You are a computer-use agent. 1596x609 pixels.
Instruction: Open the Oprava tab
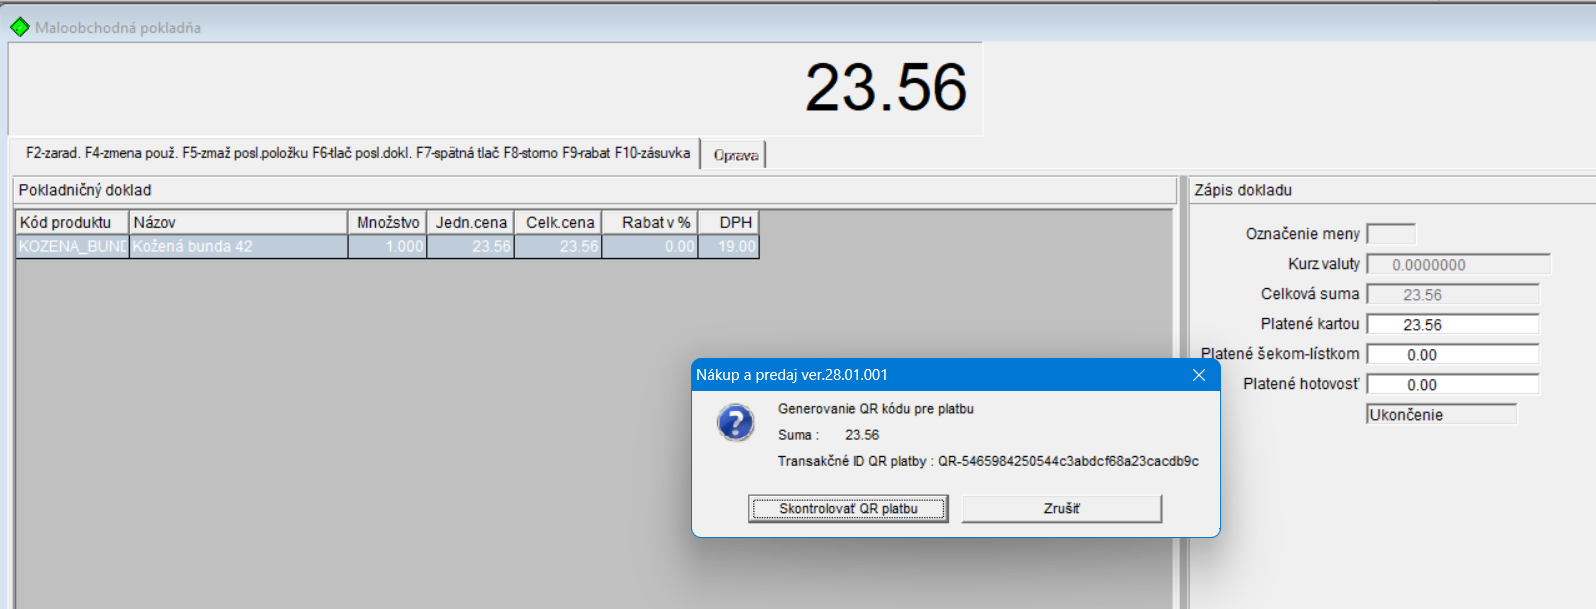(735, 155)
